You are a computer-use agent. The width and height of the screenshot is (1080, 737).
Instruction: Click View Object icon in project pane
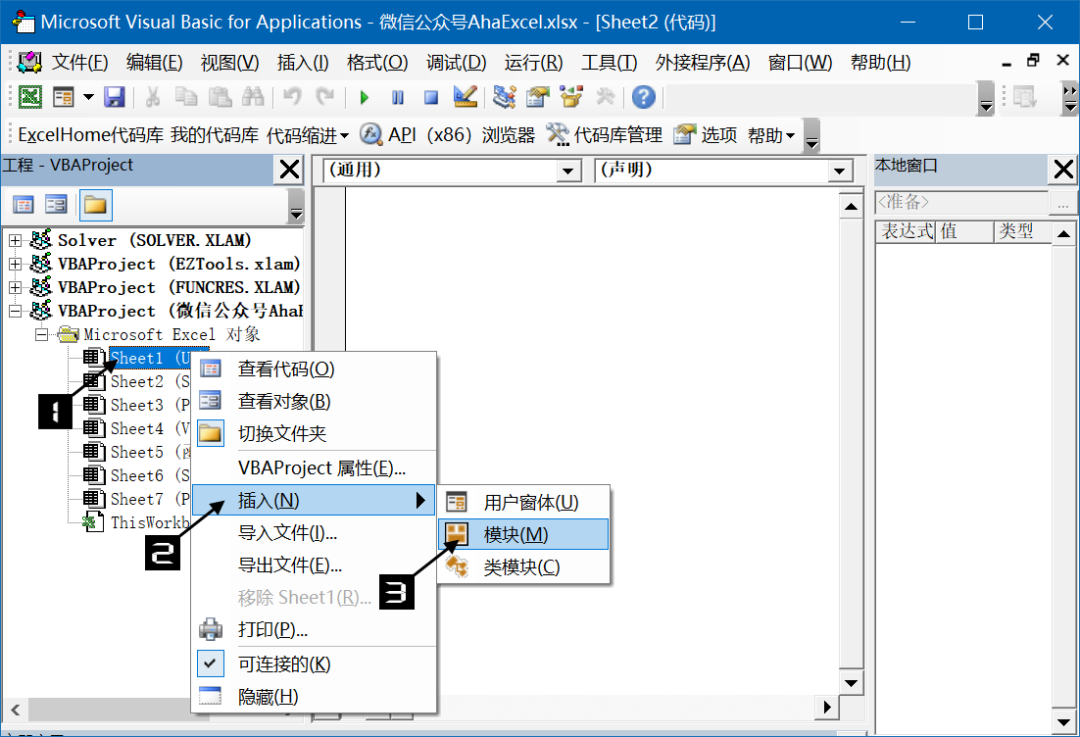56,205
